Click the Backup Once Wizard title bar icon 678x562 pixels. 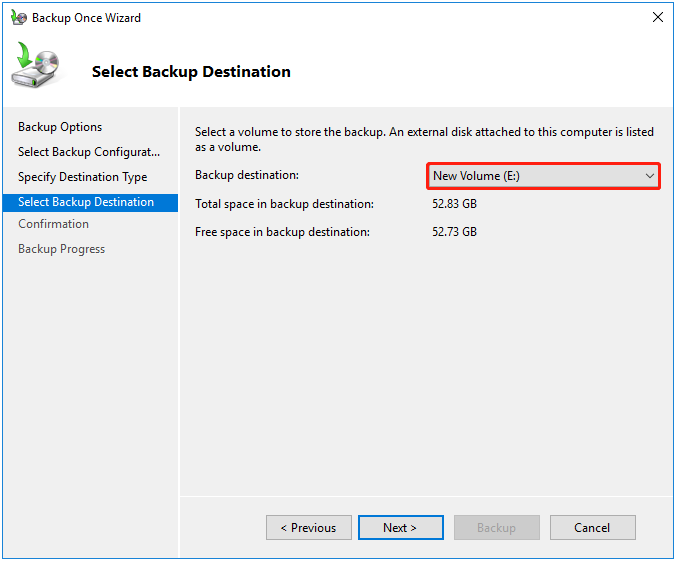(18, 18)
